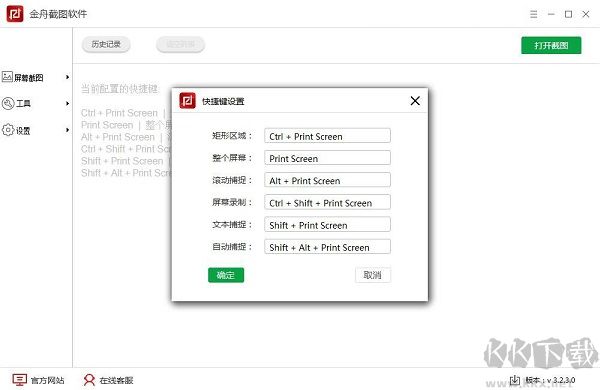
Task: Click the 屏幕录制 shortcut input field
Action: 327,202
